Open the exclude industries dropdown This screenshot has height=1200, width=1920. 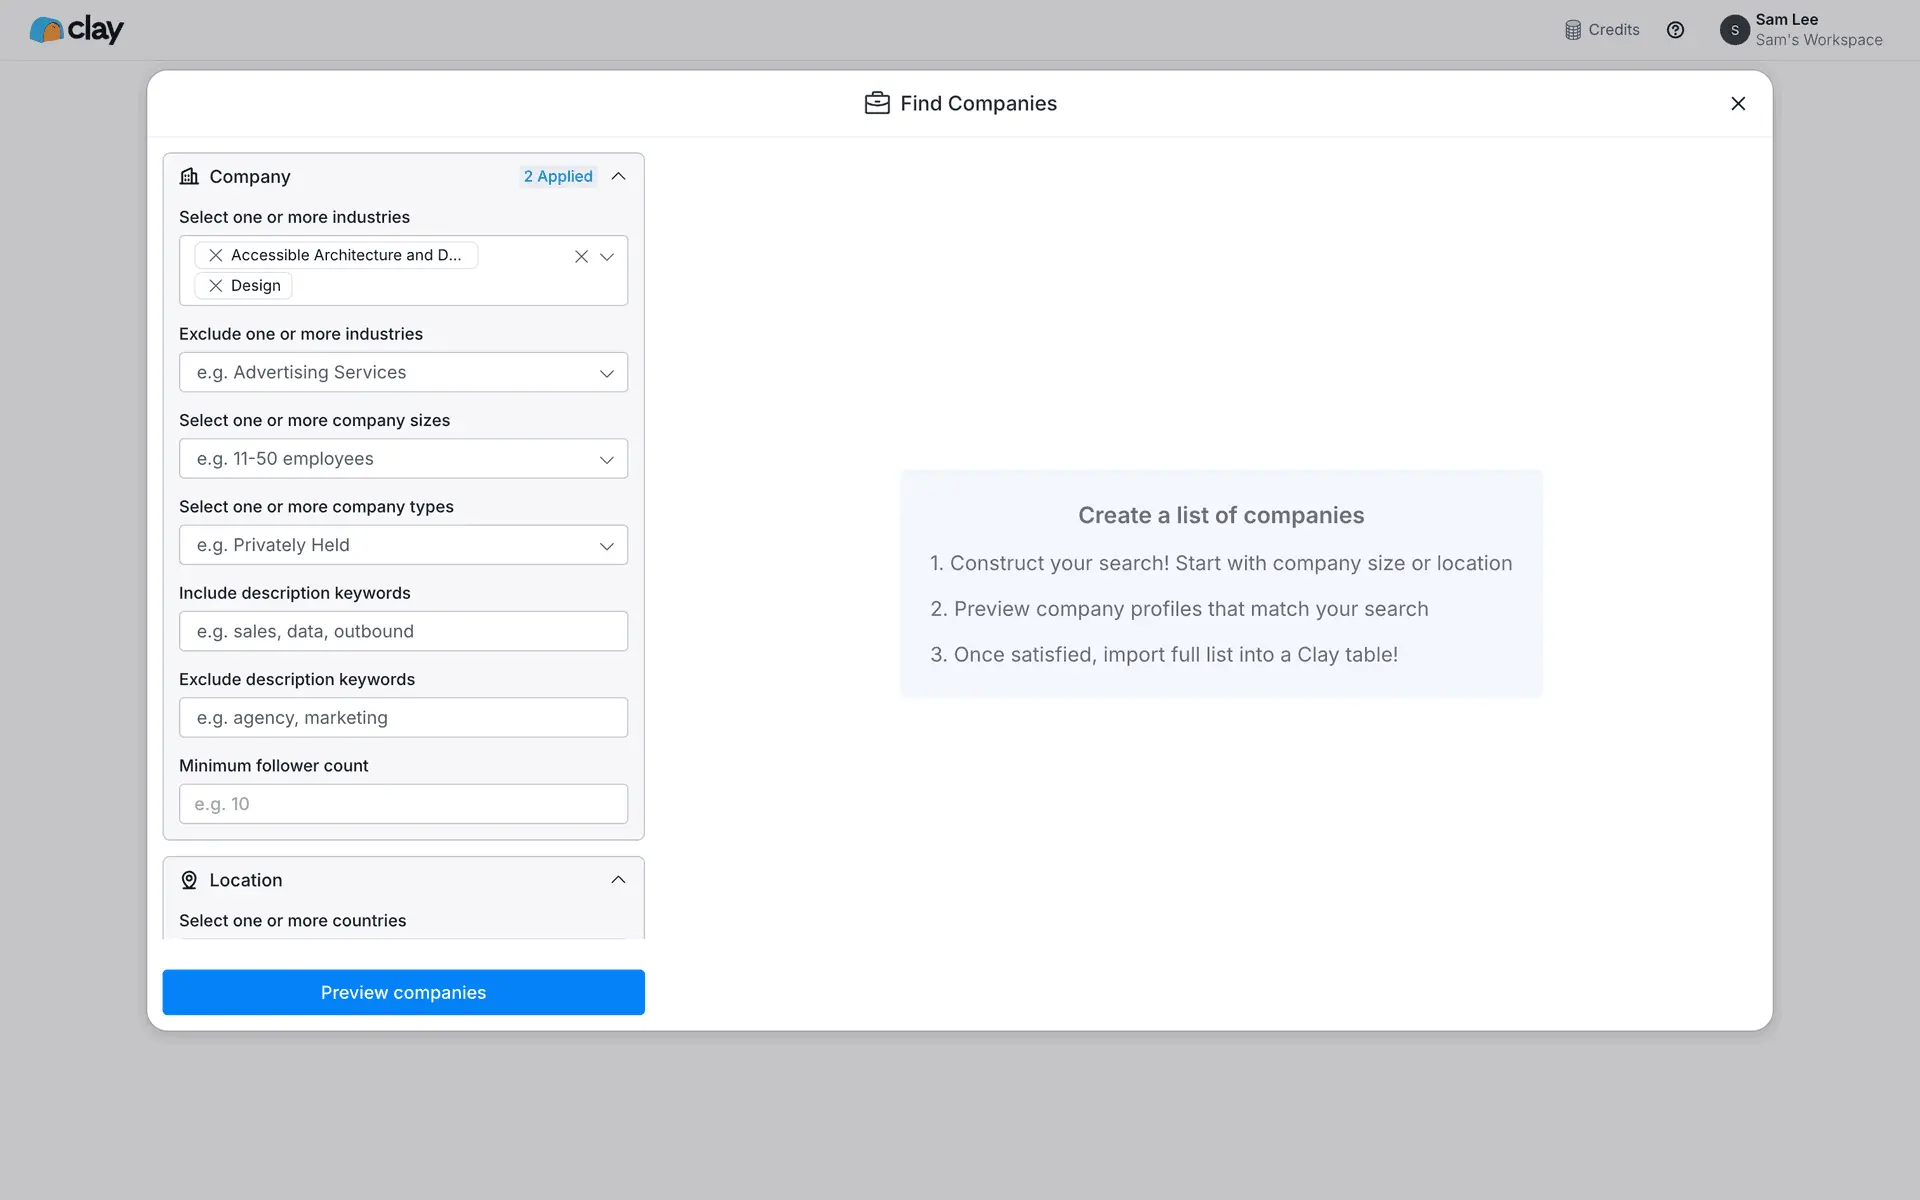(403, 372)
